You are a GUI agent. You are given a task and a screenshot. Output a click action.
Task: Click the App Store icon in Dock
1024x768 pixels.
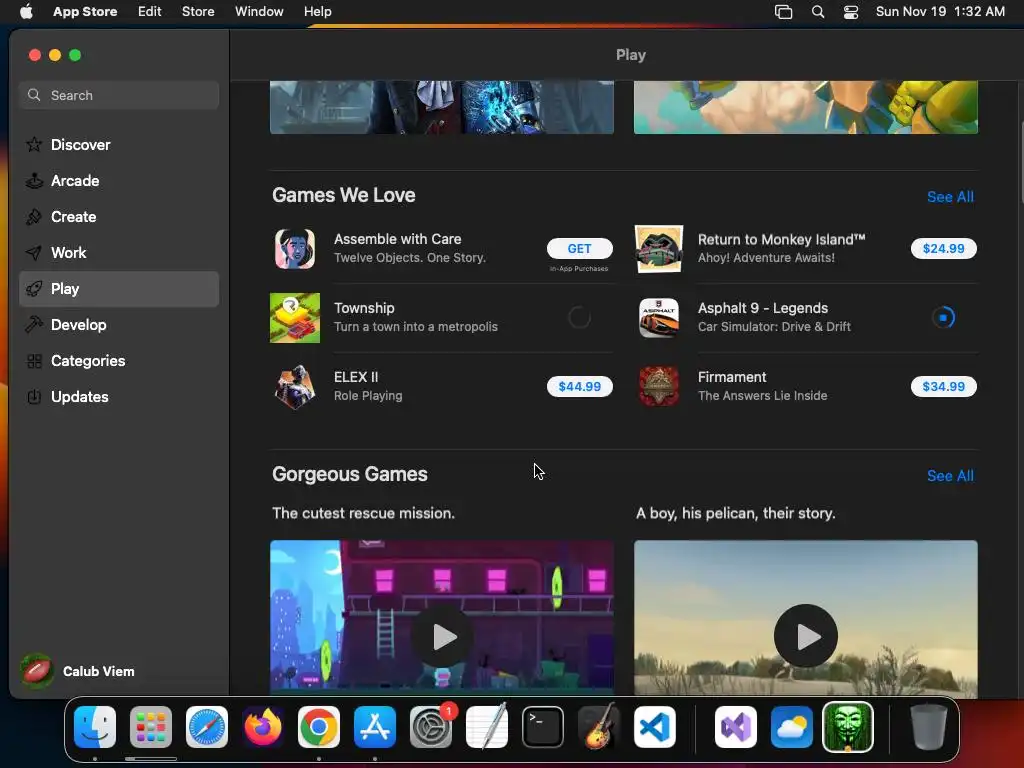(375, 727)
